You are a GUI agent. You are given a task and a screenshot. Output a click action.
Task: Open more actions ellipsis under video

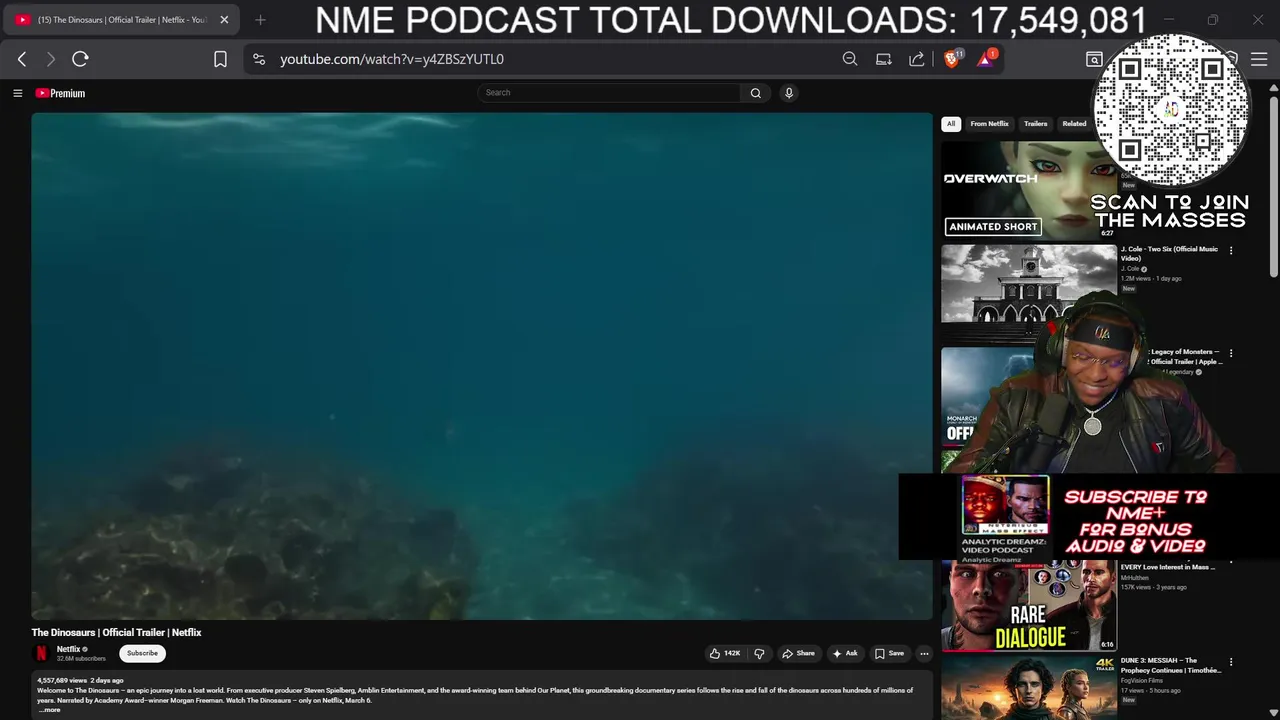click(924, 653)
